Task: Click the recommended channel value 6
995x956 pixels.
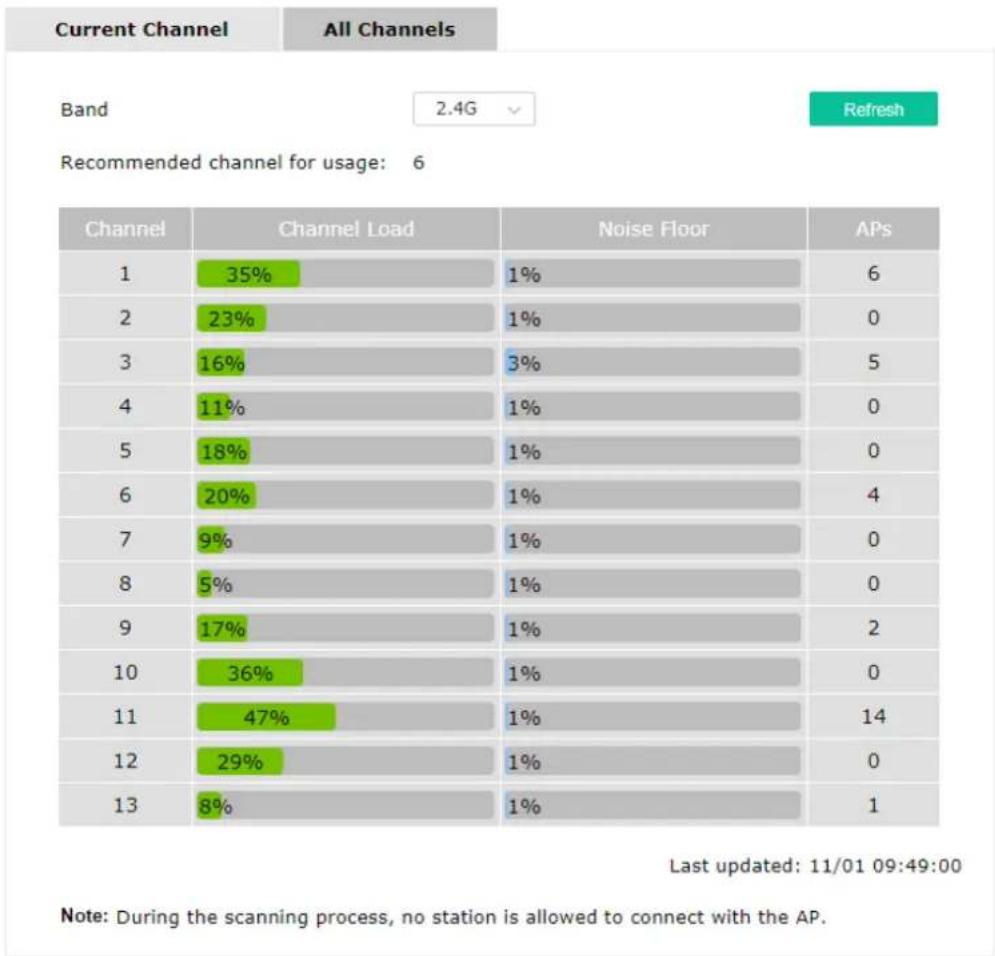Action: (418, 162)
